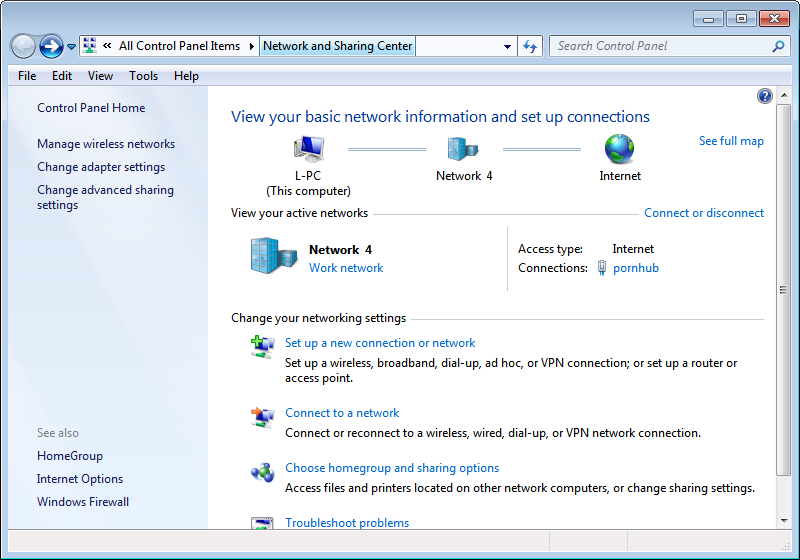This screenshot has width=800, height=560.
Task: Open the View menu
Action: click(x=100, y=76)
